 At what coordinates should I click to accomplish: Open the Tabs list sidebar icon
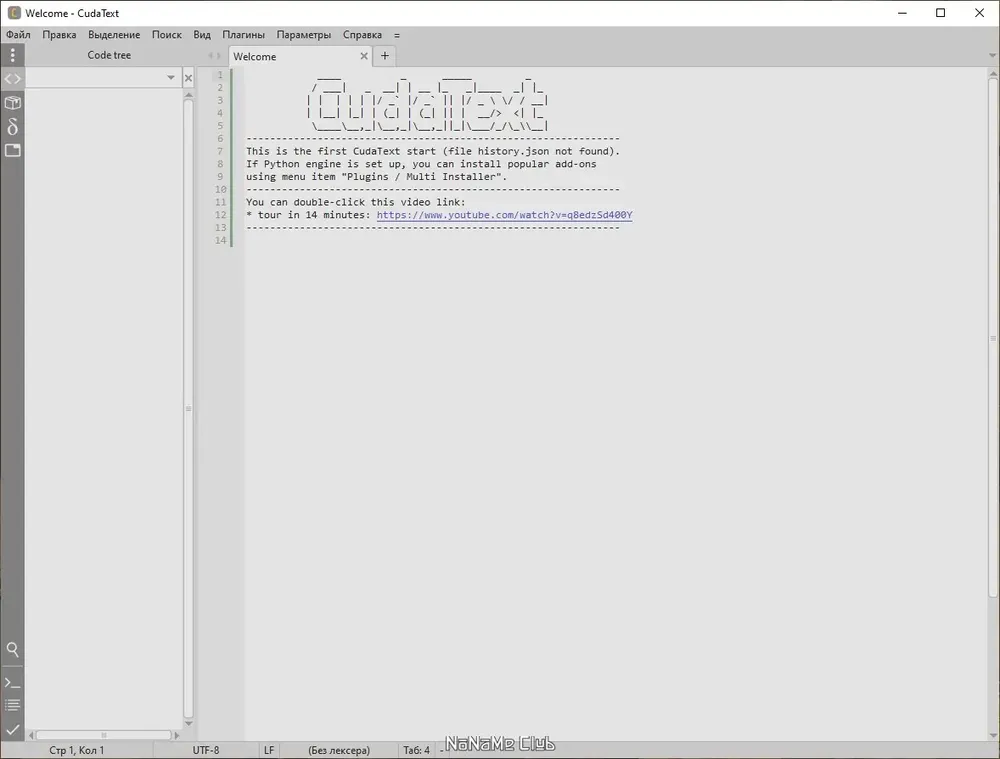(x=12, y=151)
